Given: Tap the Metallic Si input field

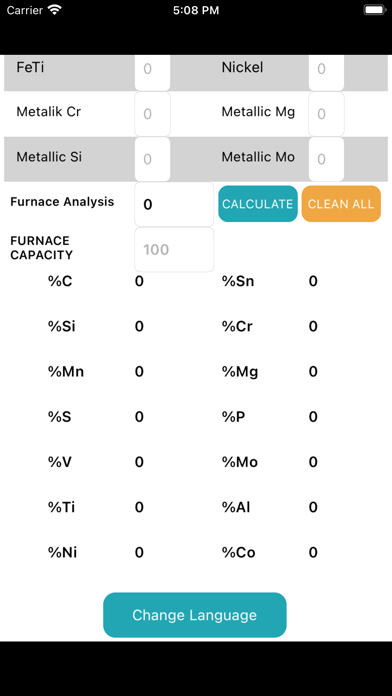Looking at the screenshot, I should coord(152,159).
